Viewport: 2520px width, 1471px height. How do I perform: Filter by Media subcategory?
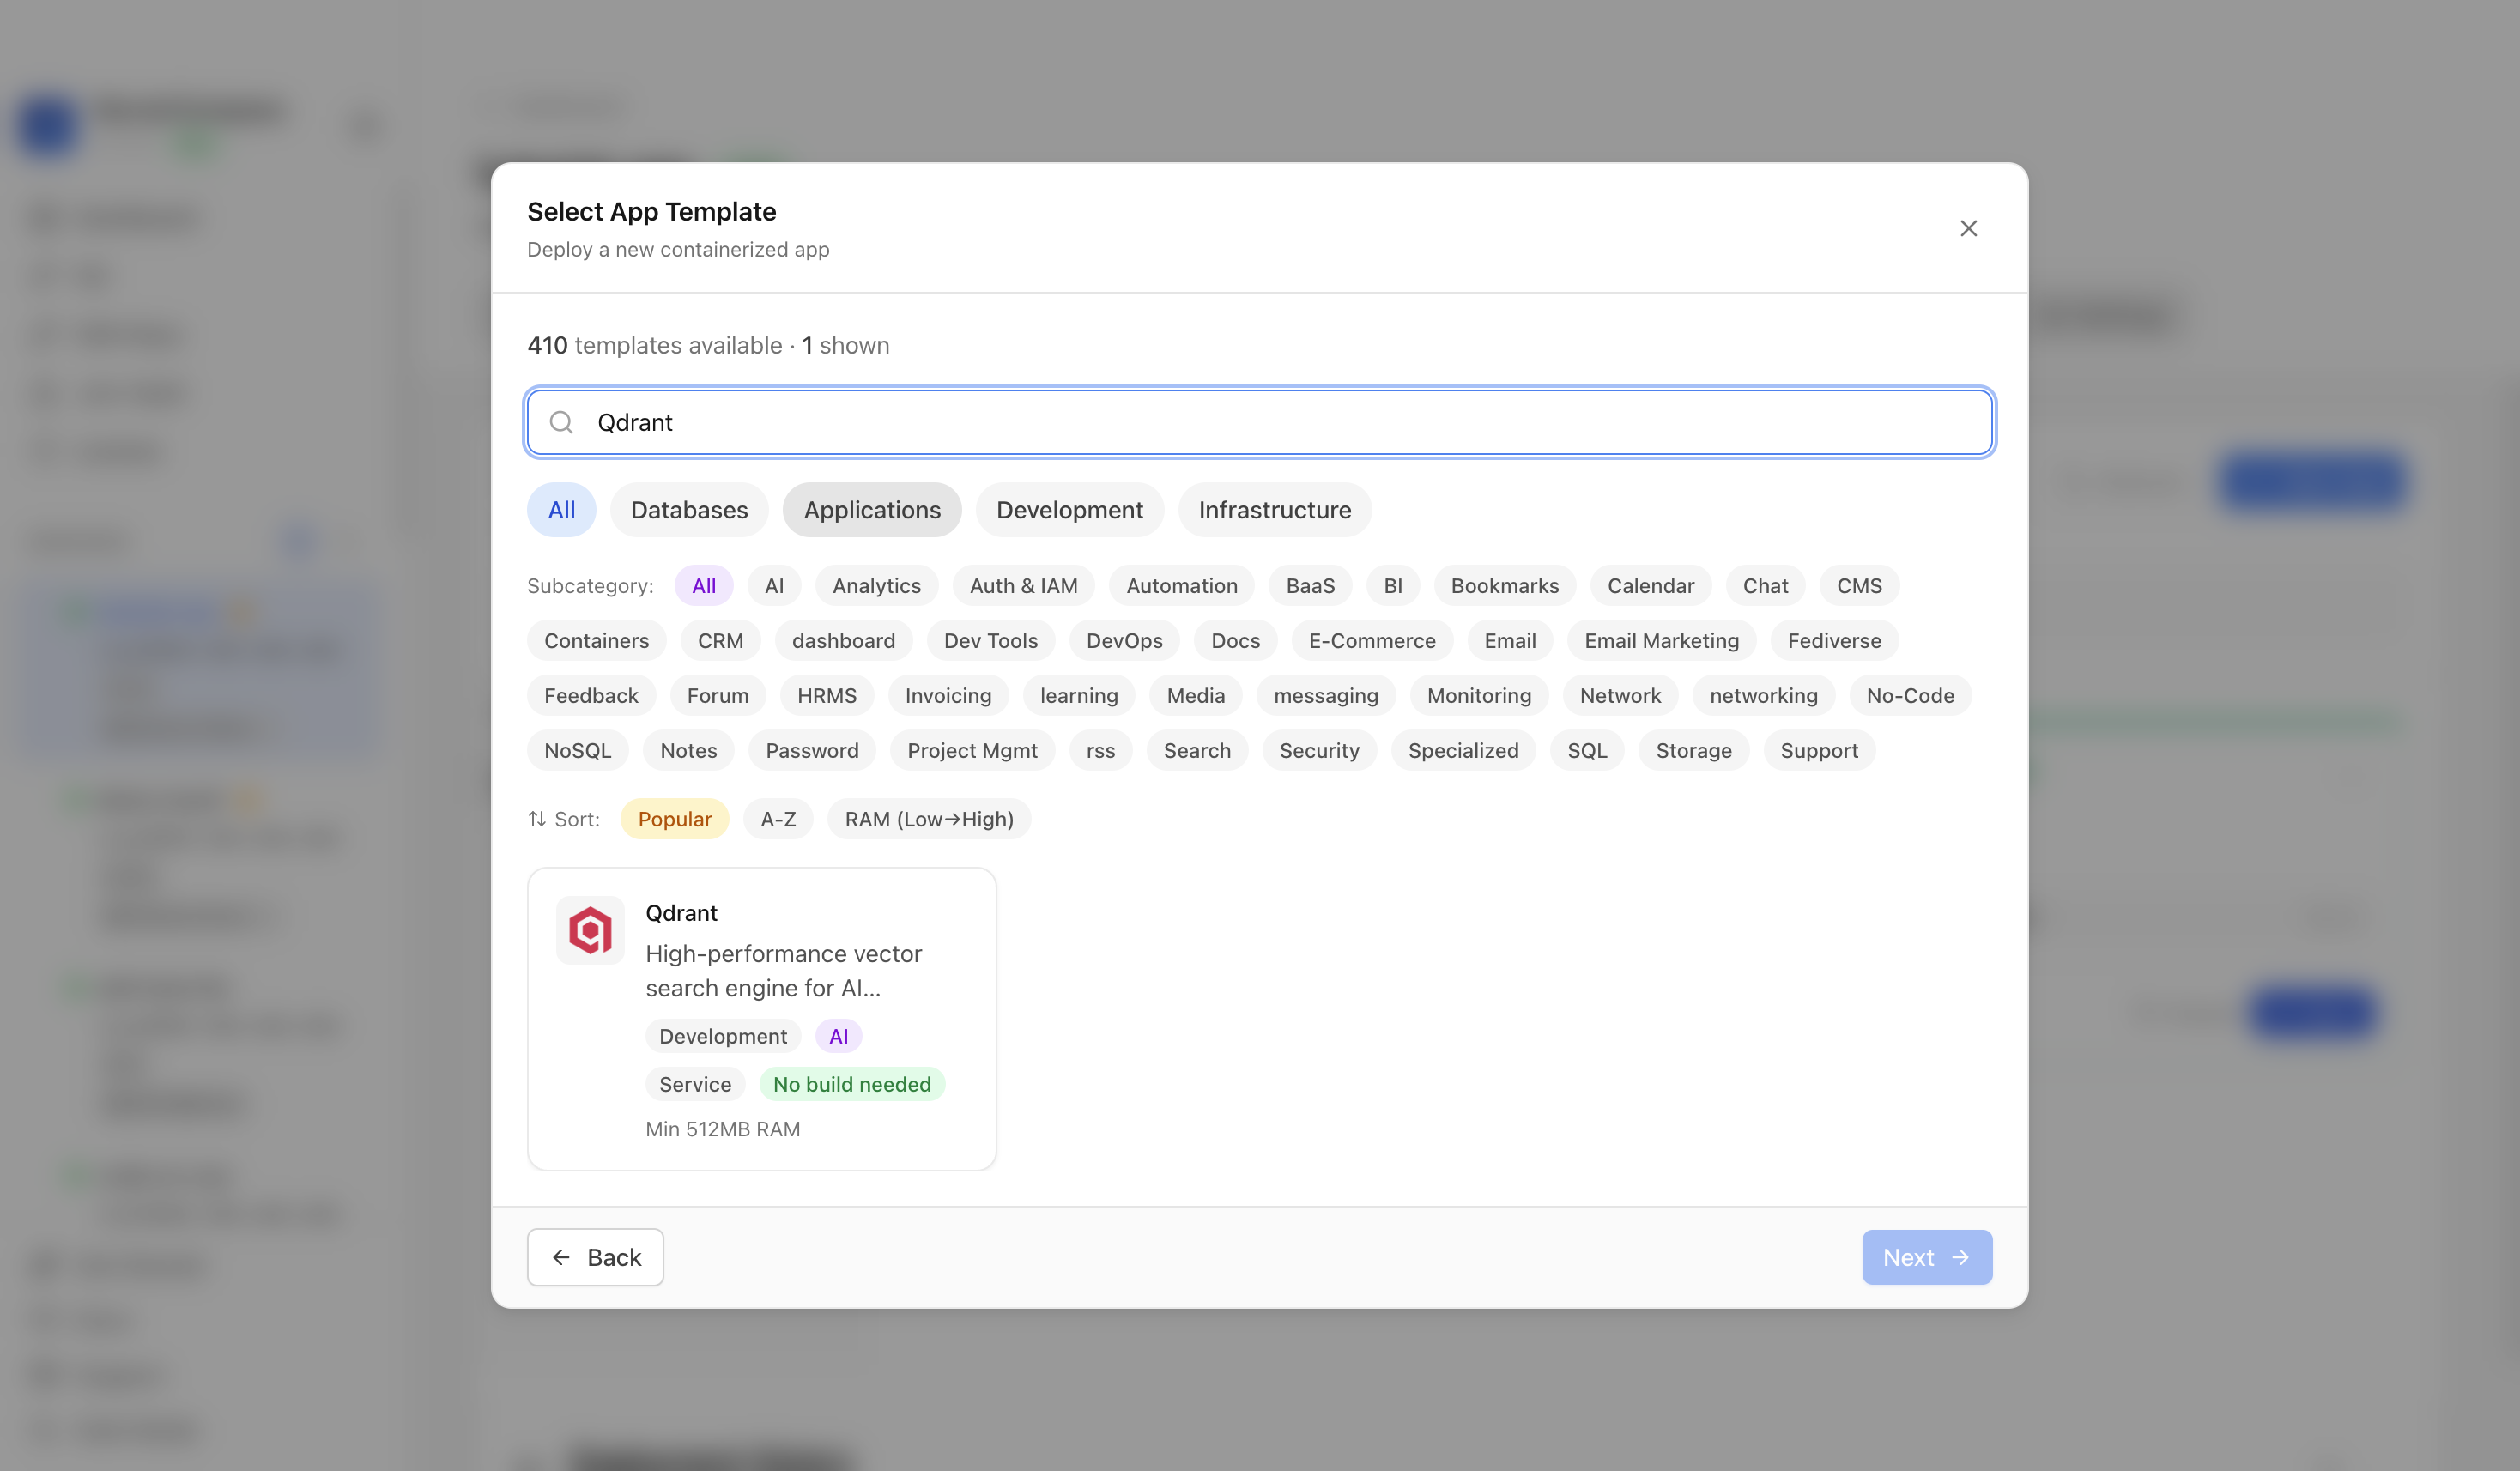click(x=1195, y=696)
